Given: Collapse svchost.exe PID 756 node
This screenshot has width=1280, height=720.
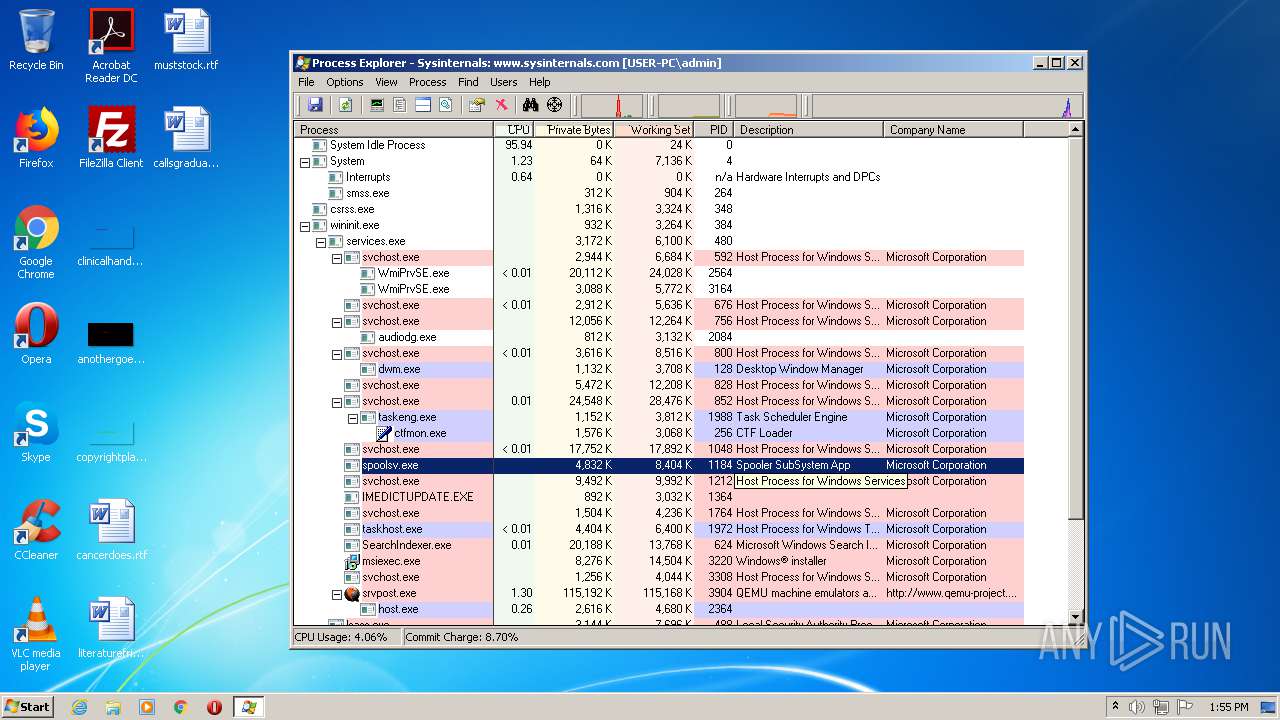Looking at the screenshot, I should (337, 321).
